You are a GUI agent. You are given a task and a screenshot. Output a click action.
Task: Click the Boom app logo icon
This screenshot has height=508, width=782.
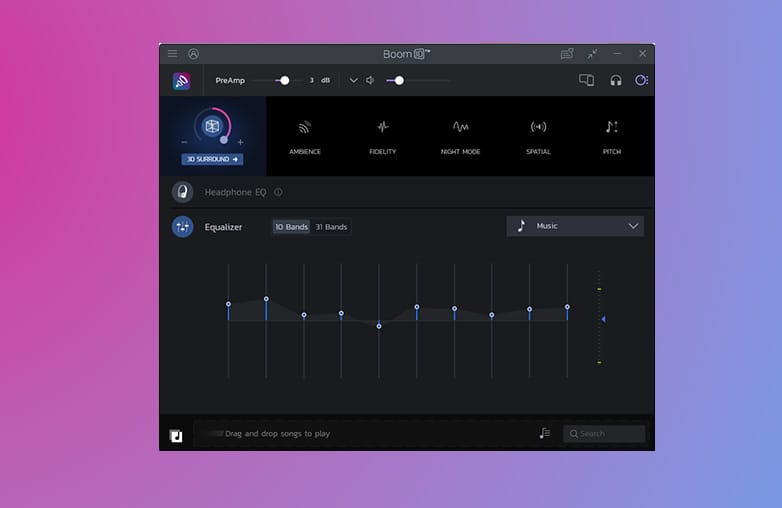click(x=182, y=81)
